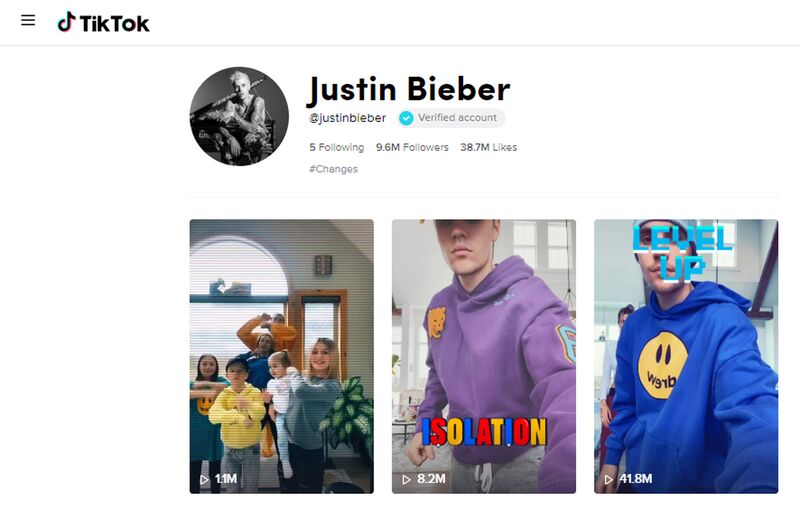This screenshot has width=800, height=510.
Task: Click the LEVEL UP text overlay
Action: coord(683,253)
